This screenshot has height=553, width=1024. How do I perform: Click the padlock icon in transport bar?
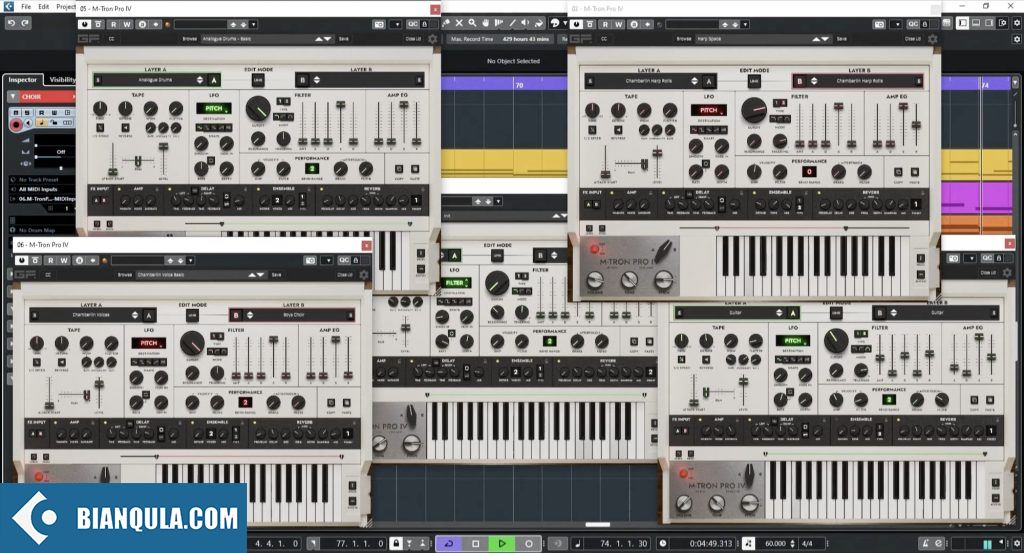[396, 543]
